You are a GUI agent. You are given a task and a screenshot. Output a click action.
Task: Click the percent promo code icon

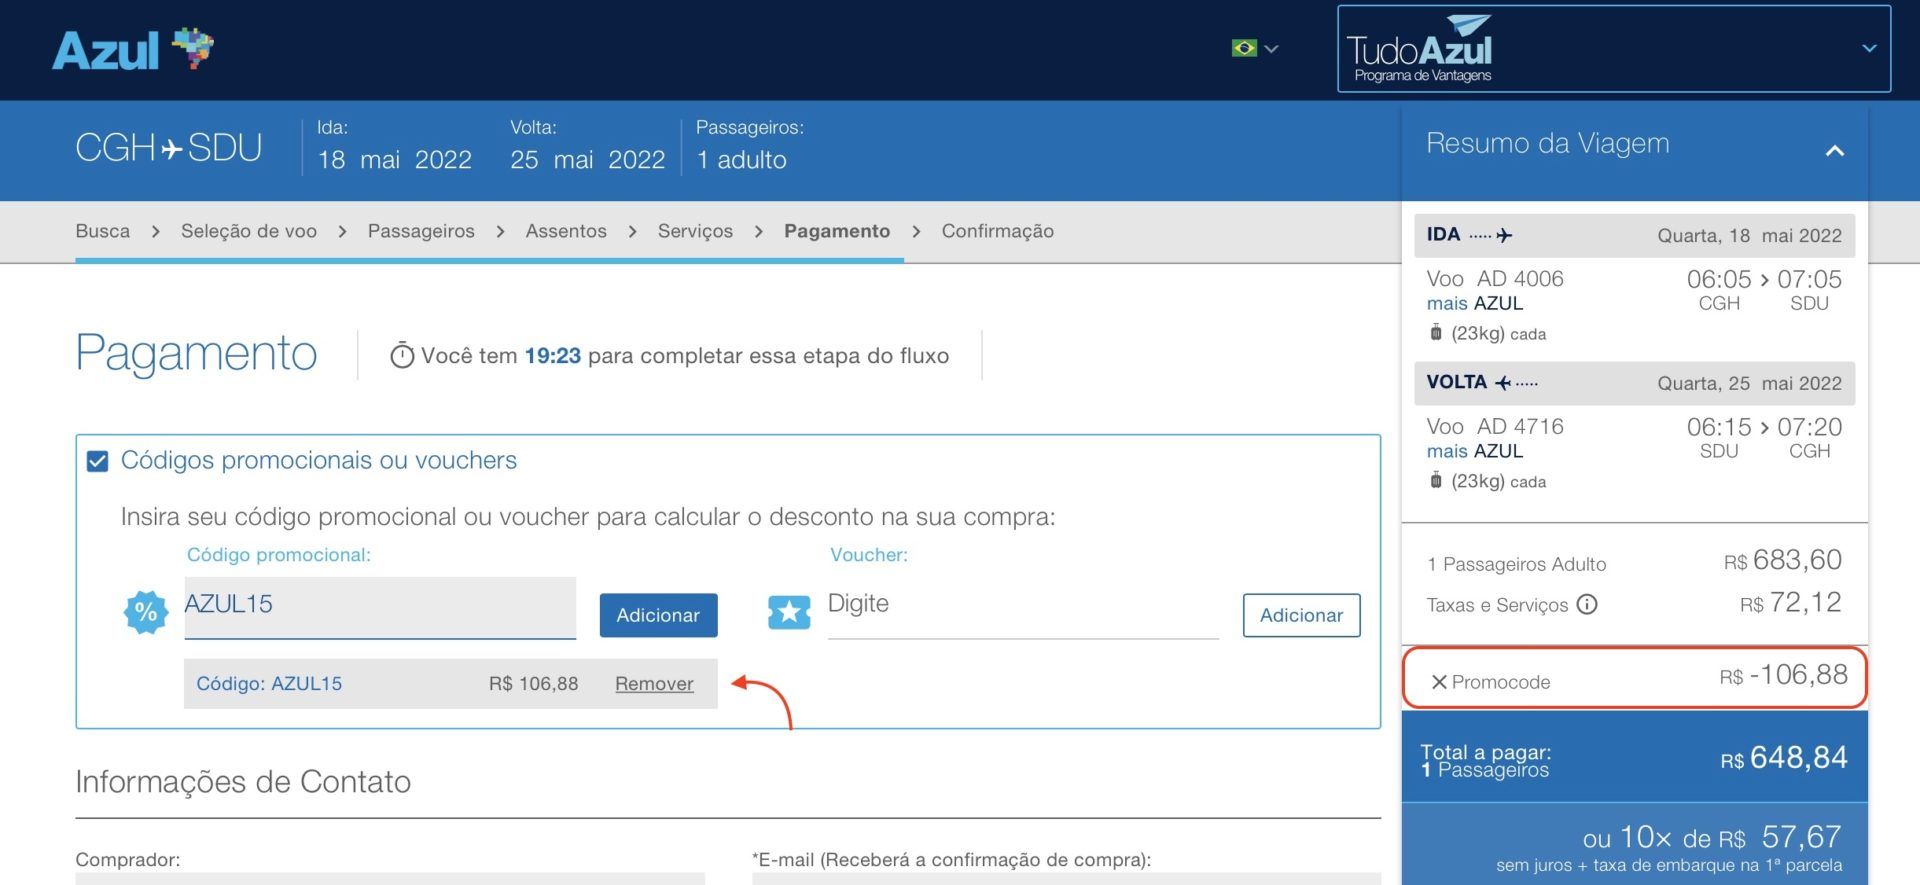(x=146, y=612)
